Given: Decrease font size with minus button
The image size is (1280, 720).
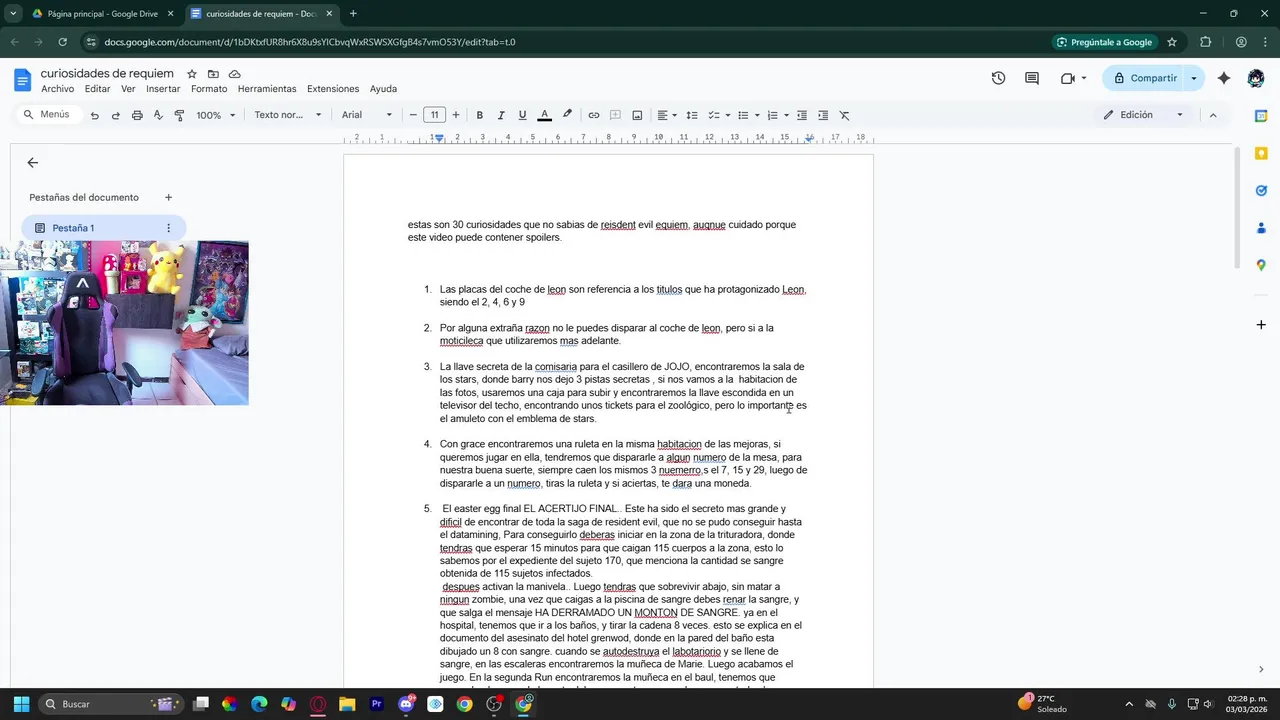Looking at the screenshot, I should click(413, 115).
